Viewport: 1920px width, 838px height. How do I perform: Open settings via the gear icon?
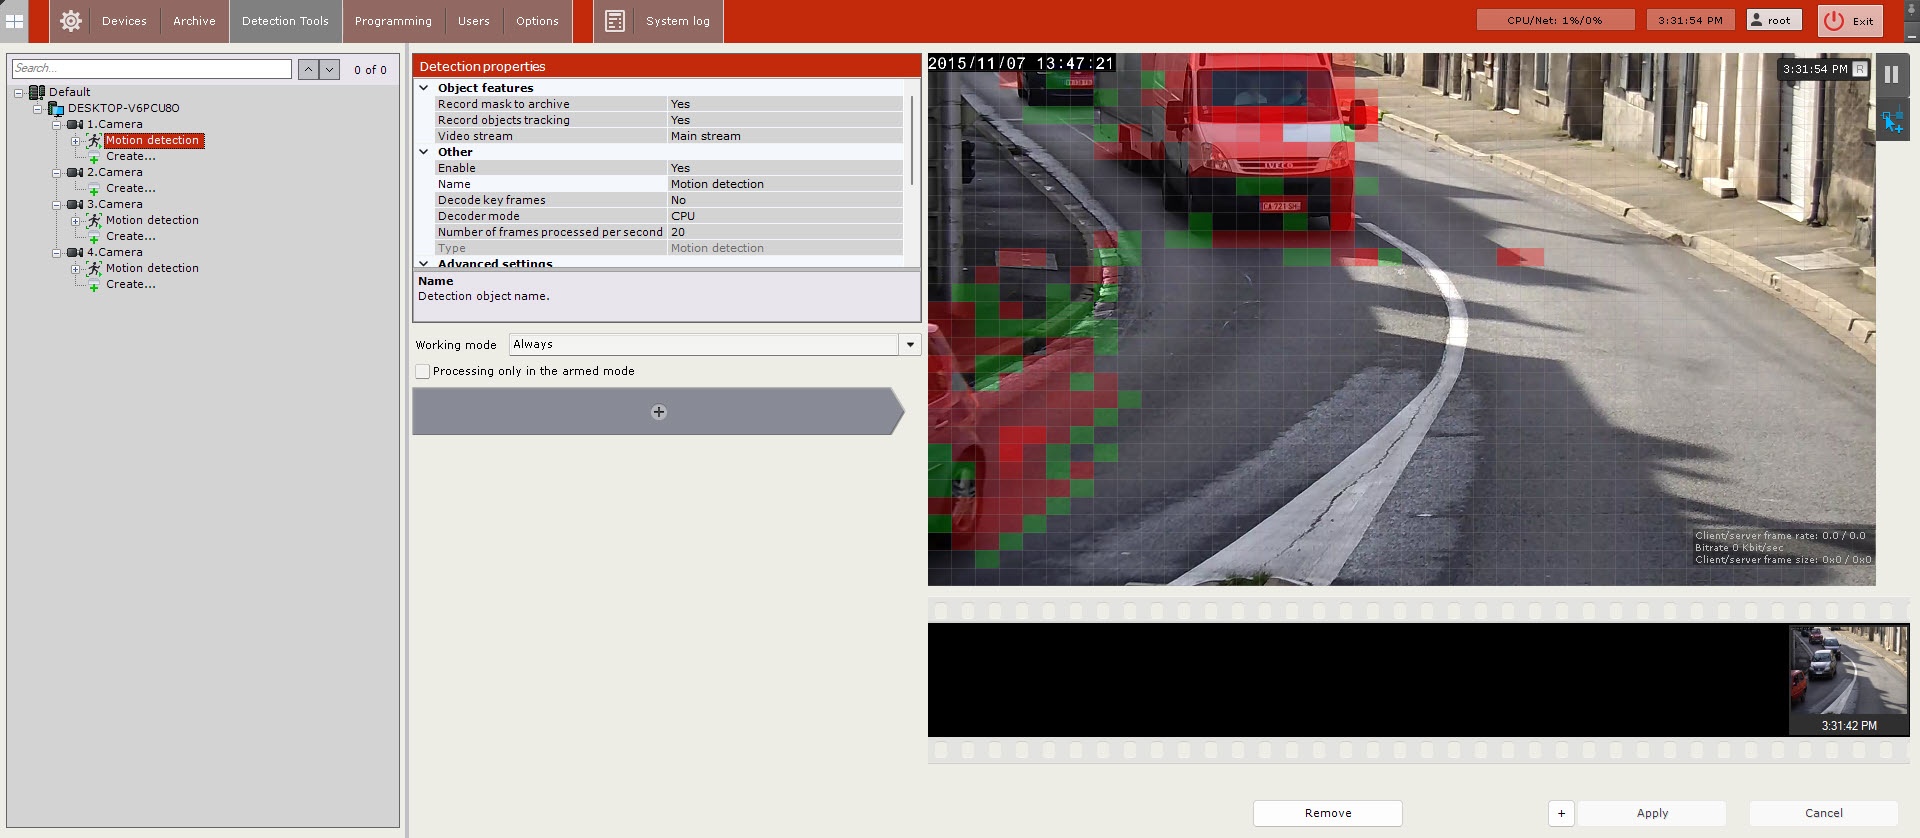click(70, 21)
